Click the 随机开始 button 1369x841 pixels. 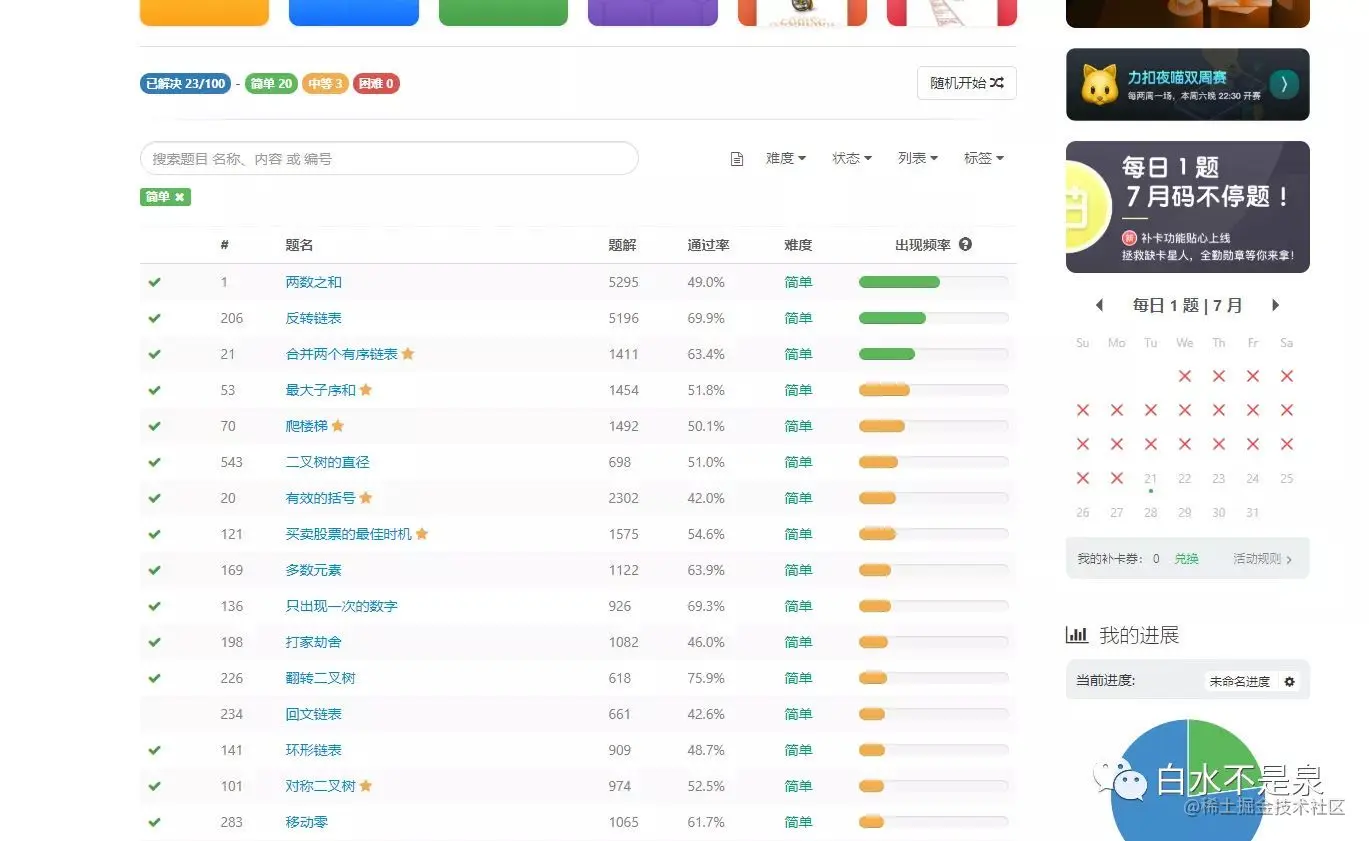[967, 83]
